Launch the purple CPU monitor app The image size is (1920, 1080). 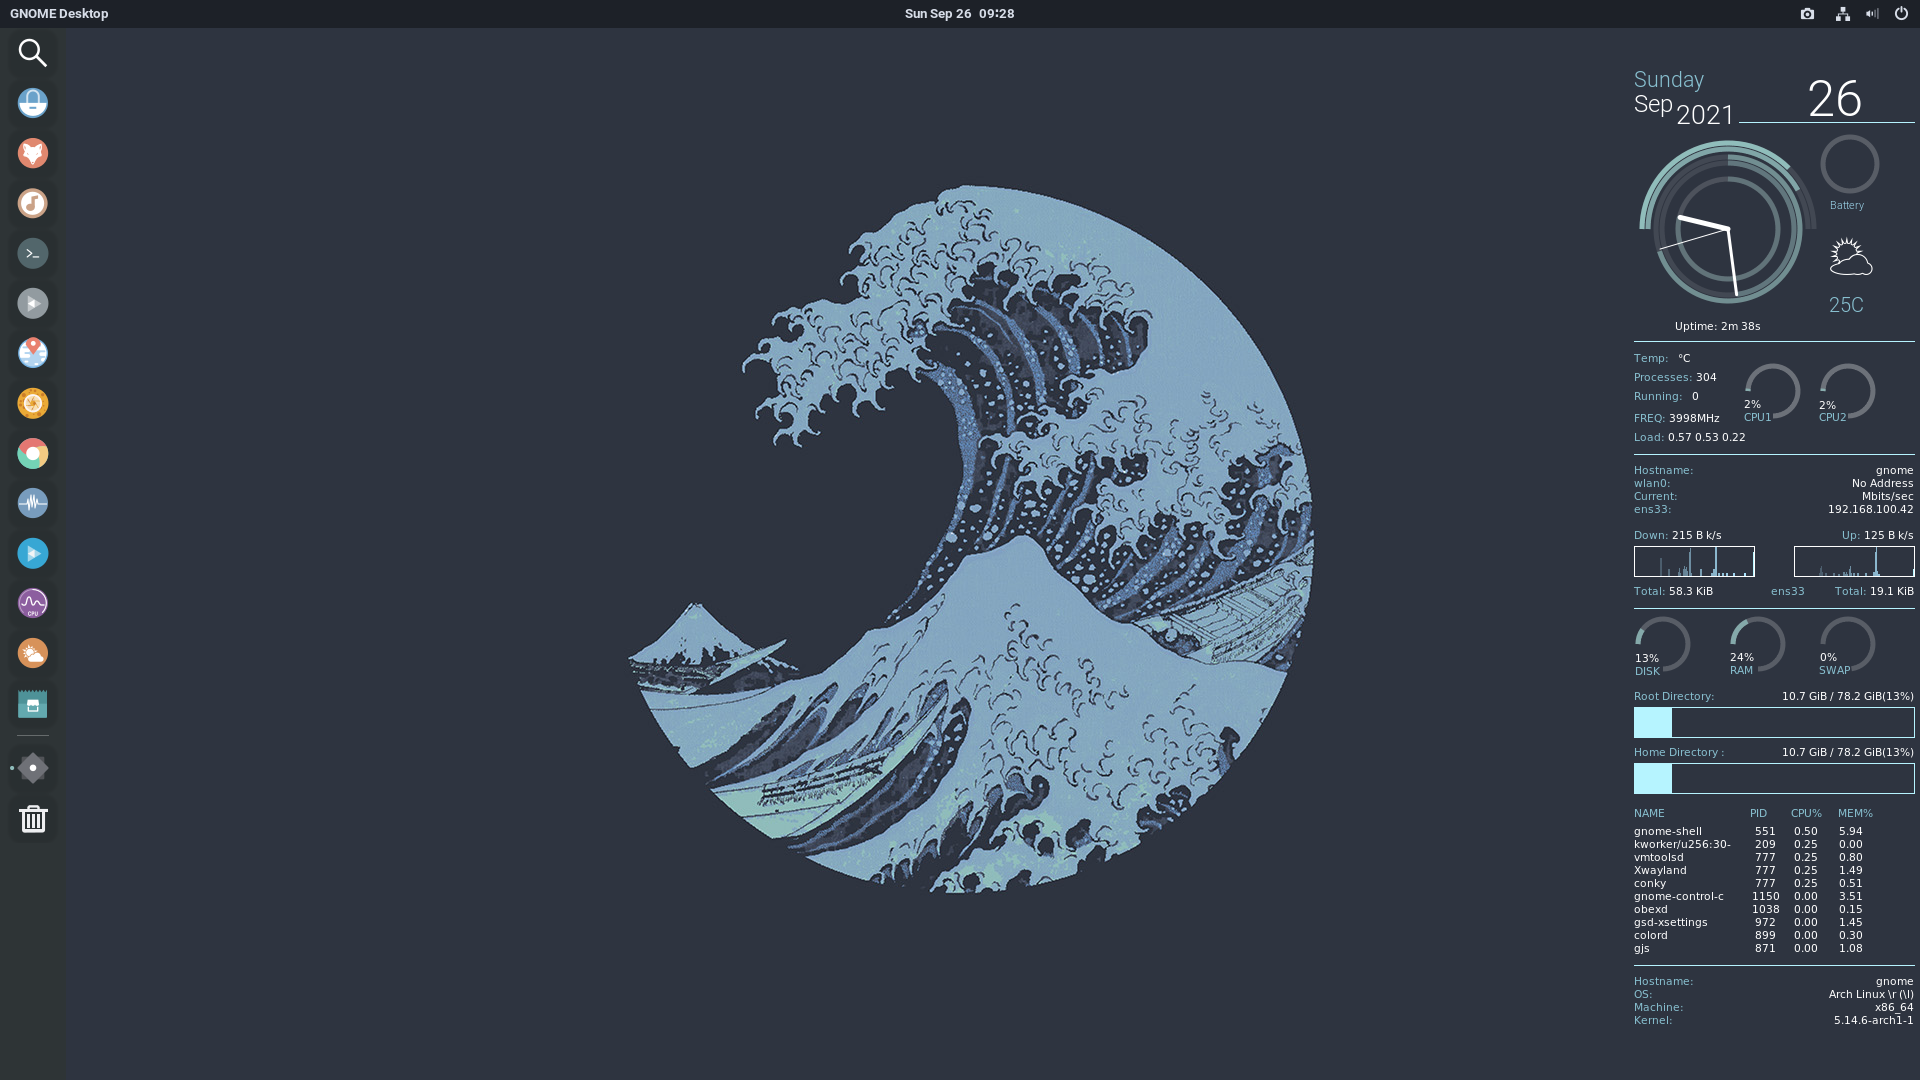point(33,603)
